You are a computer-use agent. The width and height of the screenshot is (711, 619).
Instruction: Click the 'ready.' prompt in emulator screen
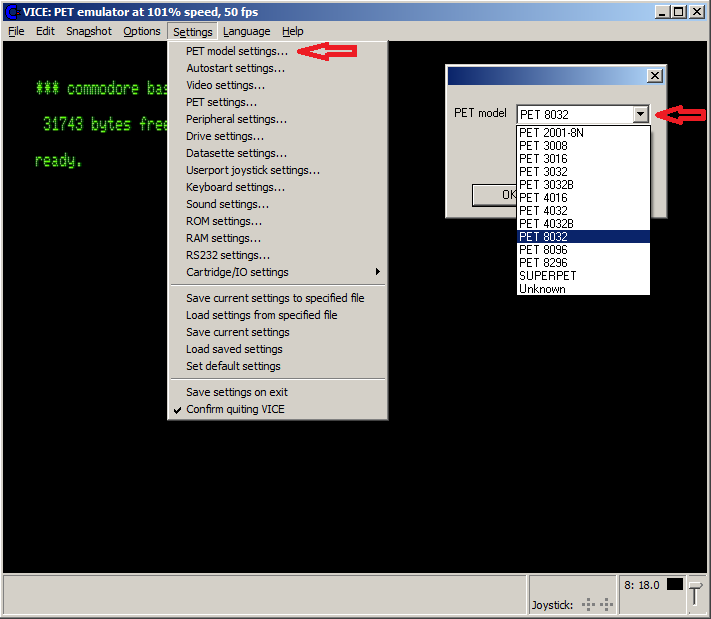tap(58, 160)
